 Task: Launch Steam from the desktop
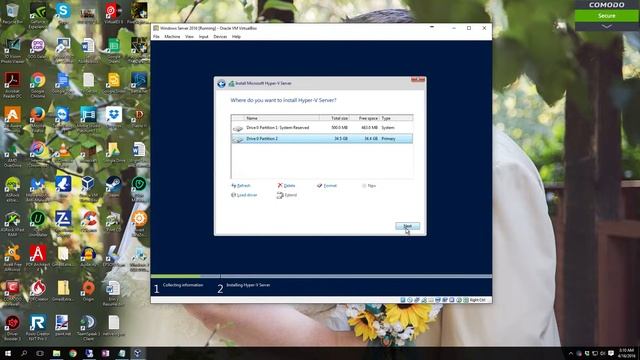point(113,187)
